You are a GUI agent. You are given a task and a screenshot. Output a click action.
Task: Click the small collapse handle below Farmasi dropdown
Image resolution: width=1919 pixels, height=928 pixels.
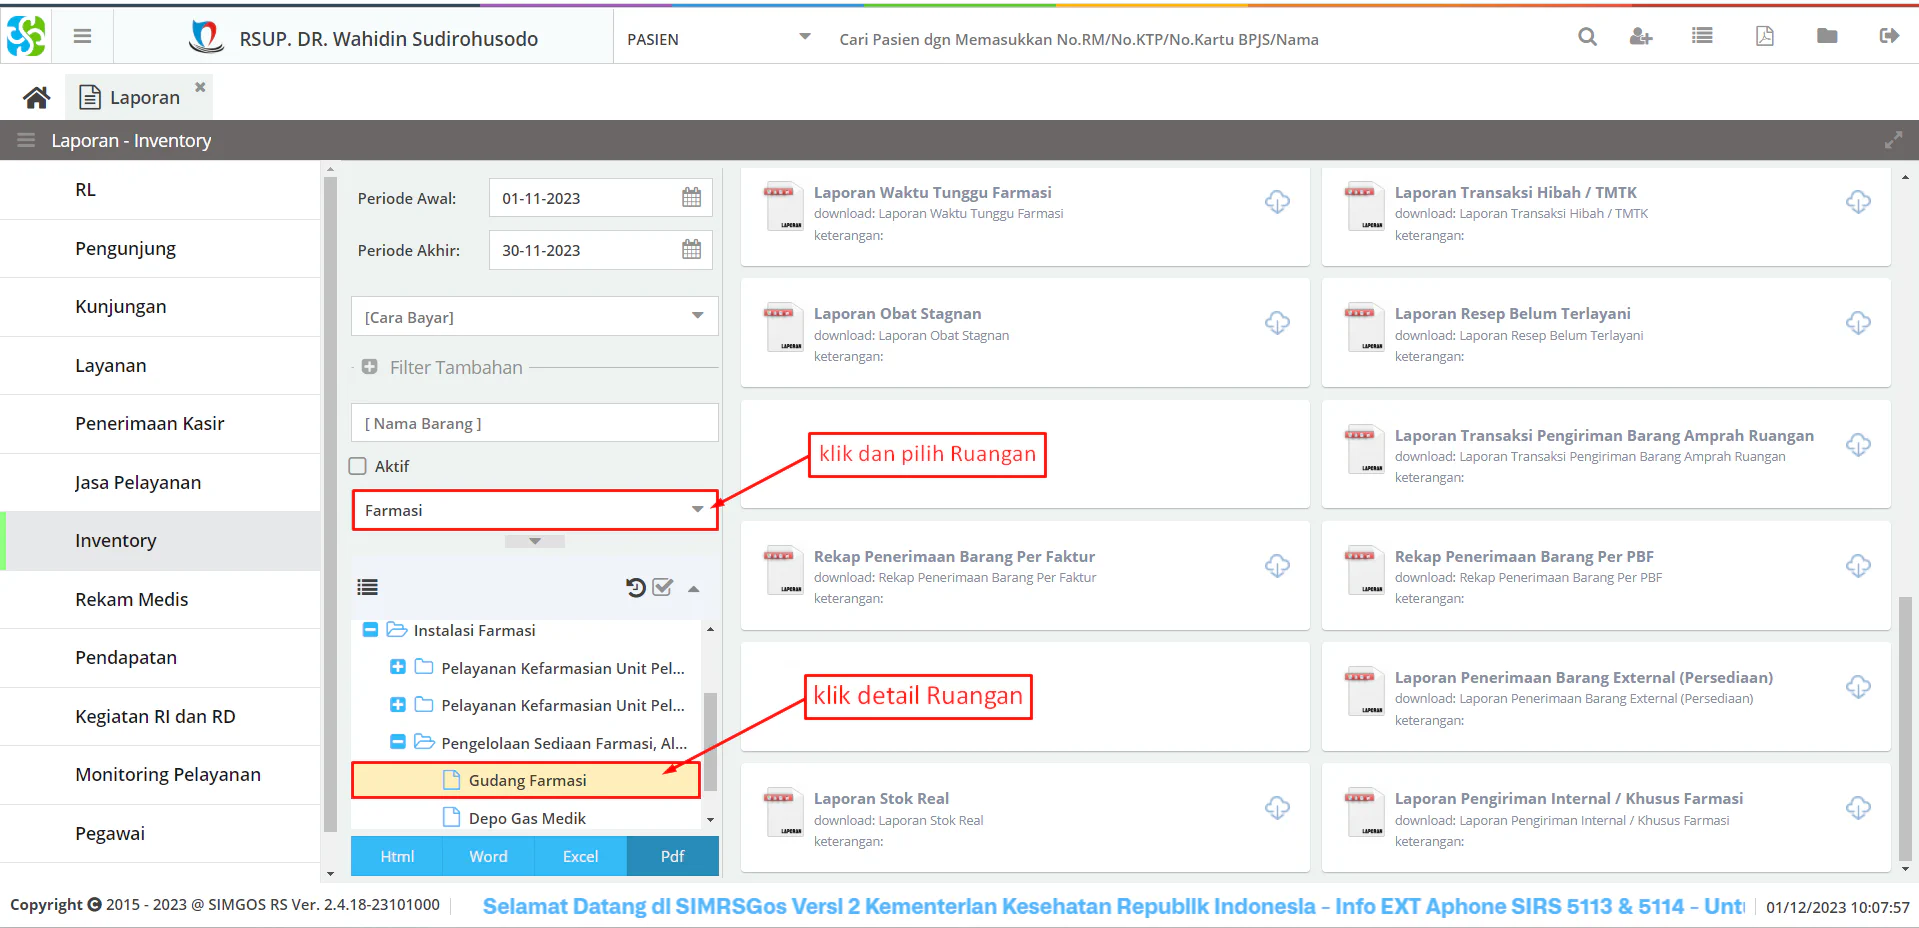point(535,541)
